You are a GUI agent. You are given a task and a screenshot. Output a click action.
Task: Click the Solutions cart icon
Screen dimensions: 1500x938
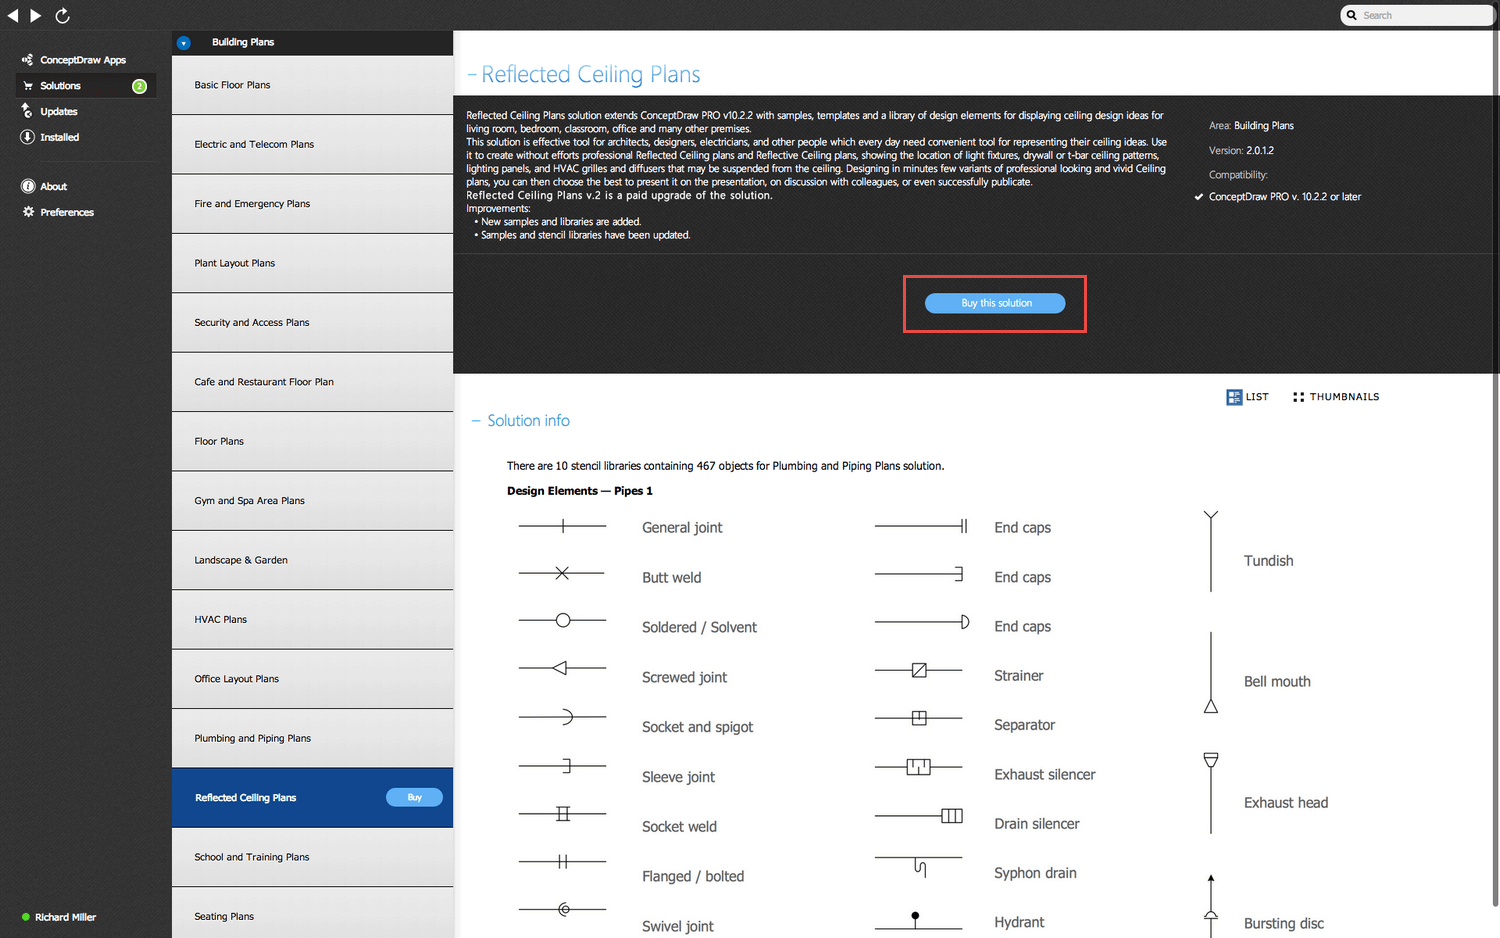(28, 86)
